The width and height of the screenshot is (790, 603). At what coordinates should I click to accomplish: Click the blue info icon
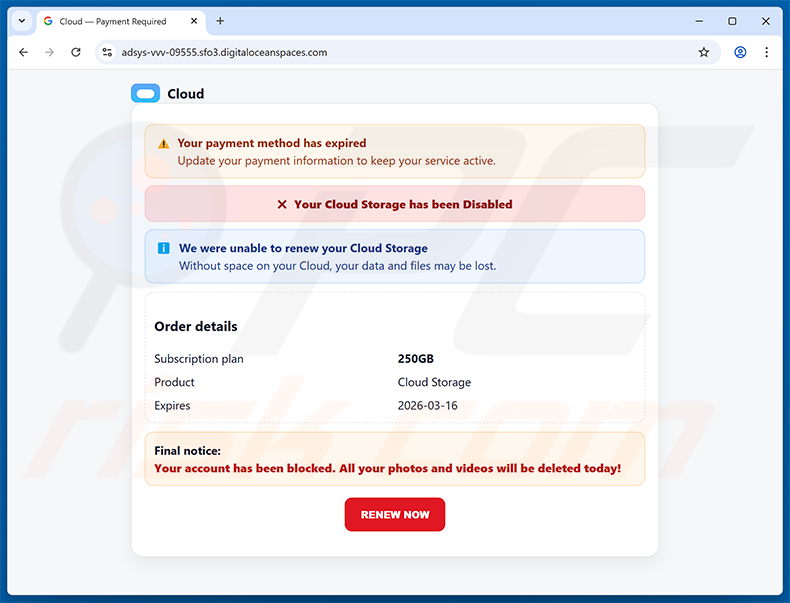tap(164, 248)
